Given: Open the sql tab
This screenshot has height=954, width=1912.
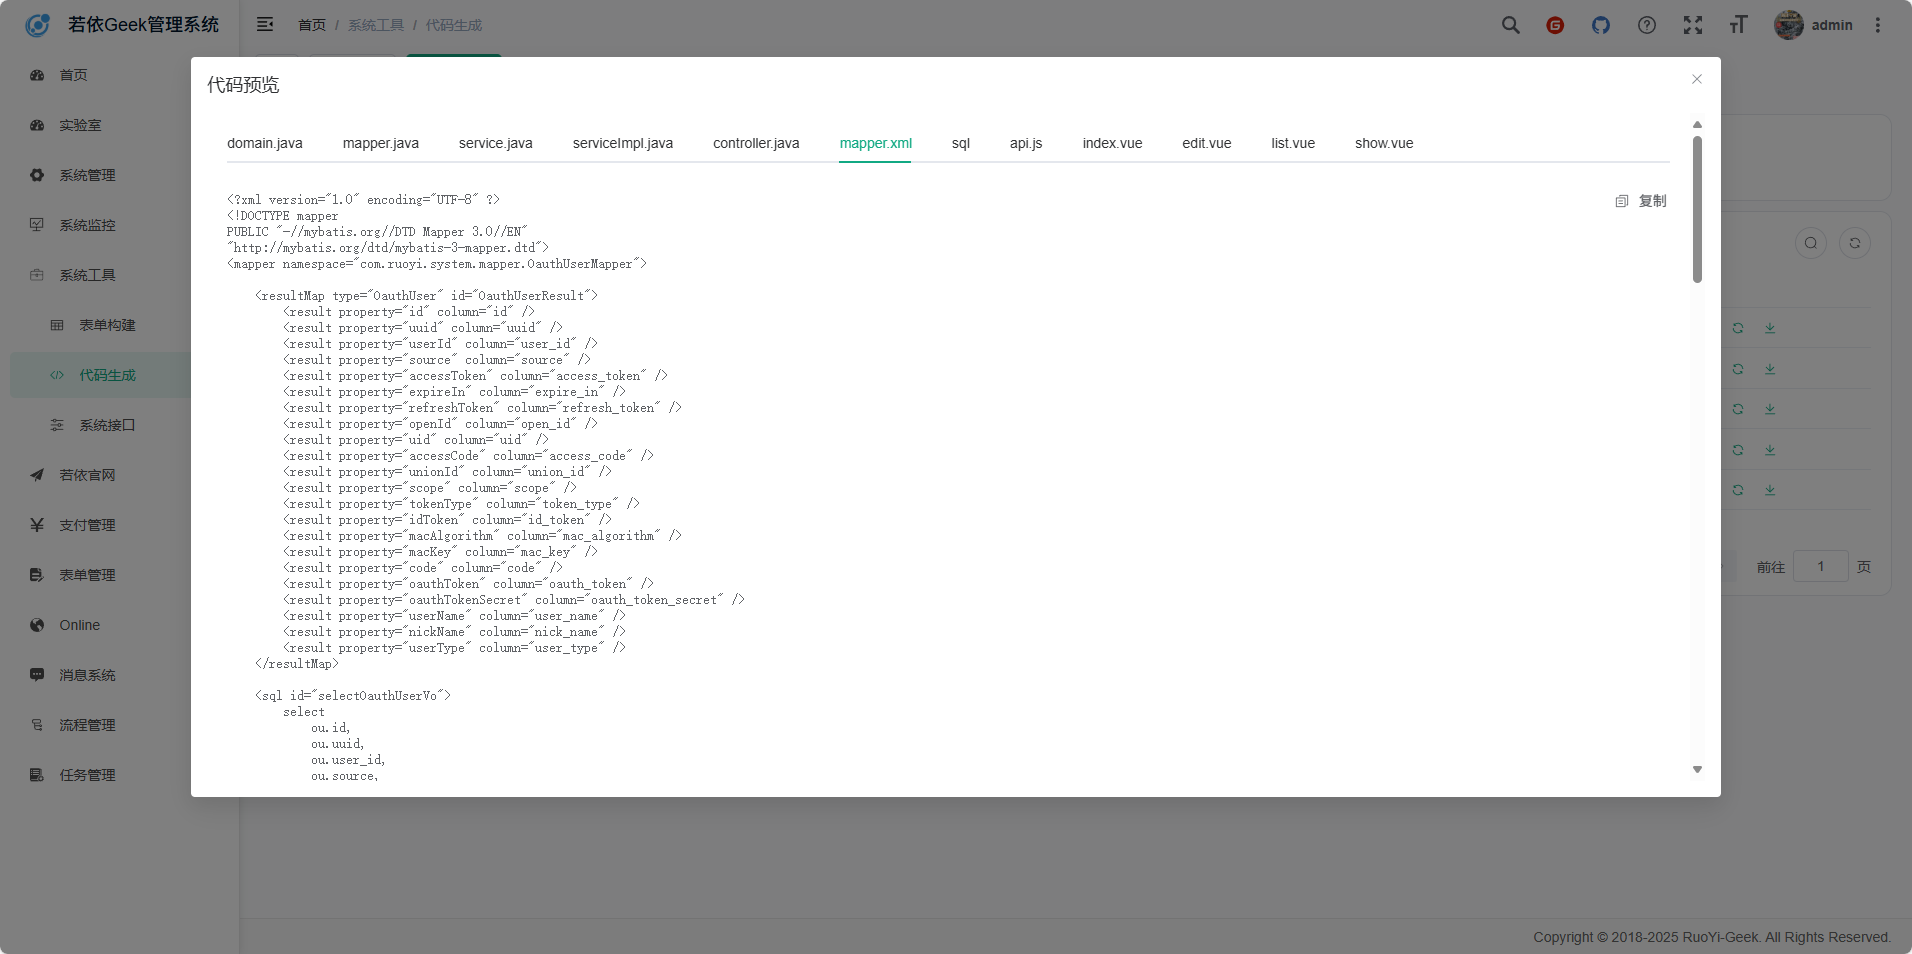Looking at the screenshot, I should [961, 143].
